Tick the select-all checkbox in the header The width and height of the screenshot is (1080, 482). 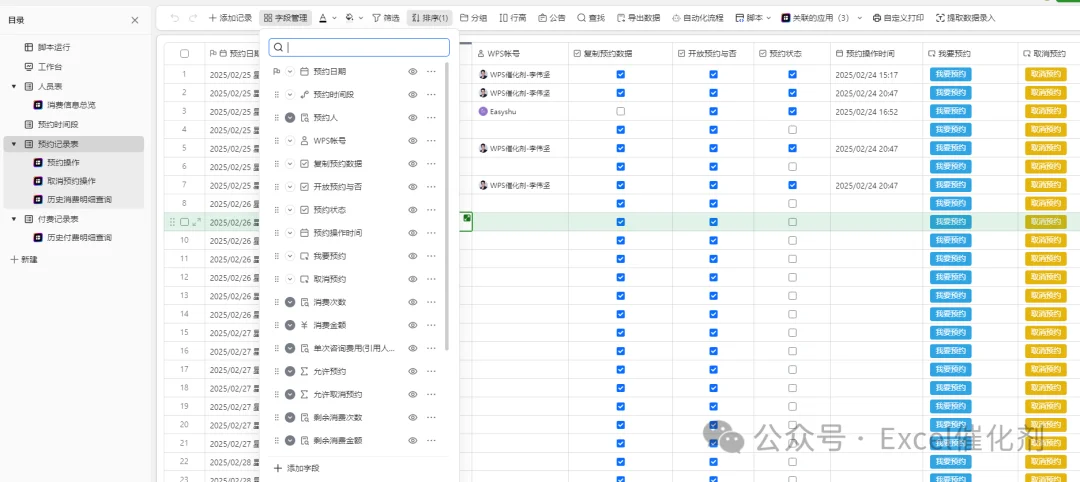click(x=184, y=54)
